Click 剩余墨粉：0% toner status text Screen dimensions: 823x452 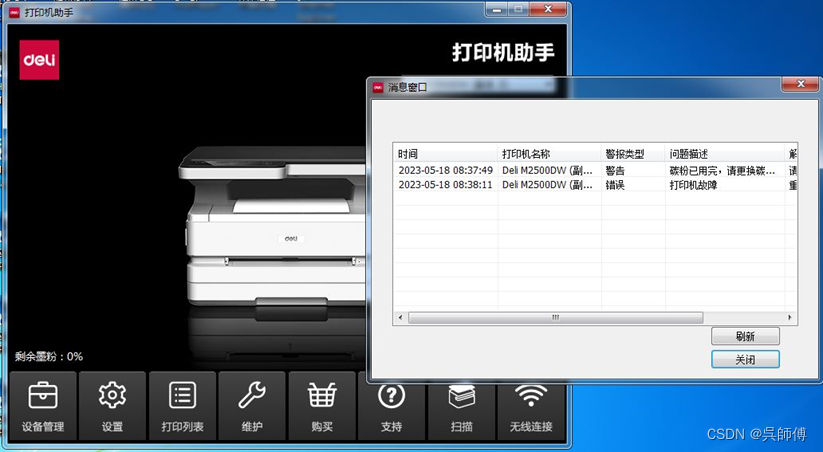point(49,356)
